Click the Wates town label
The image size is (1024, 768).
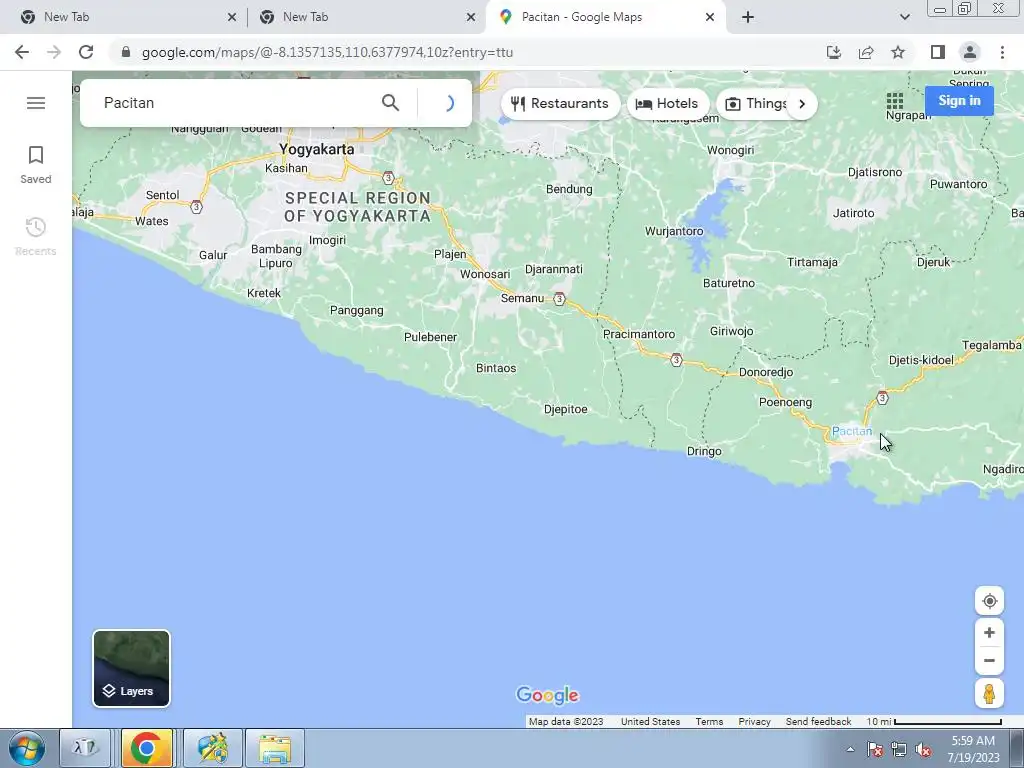152,221
